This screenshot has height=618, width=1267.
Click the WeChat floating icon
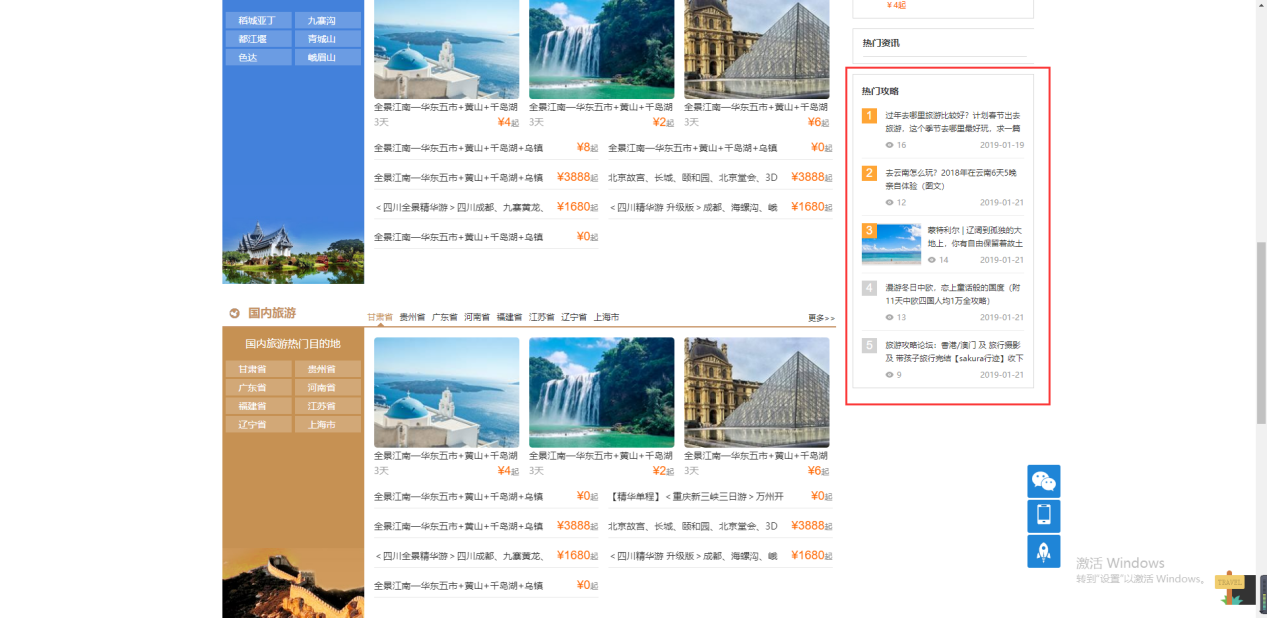pyautogui.click(x=1043, y=482)
